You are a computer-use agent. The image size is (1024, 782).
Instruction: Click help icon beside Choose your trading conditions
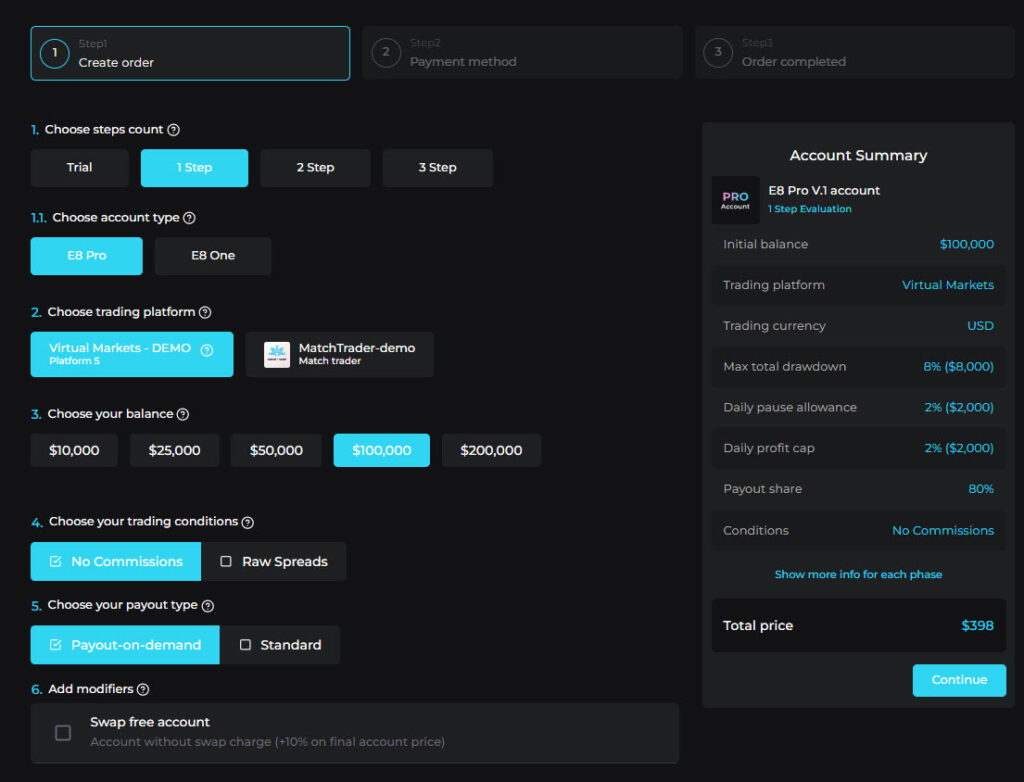coord(248,522)
